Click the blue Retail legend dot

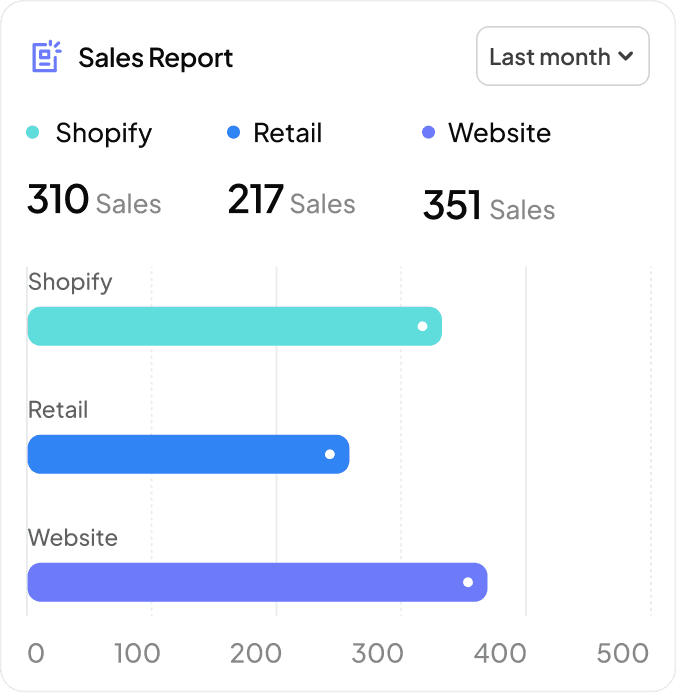[233, 132]
